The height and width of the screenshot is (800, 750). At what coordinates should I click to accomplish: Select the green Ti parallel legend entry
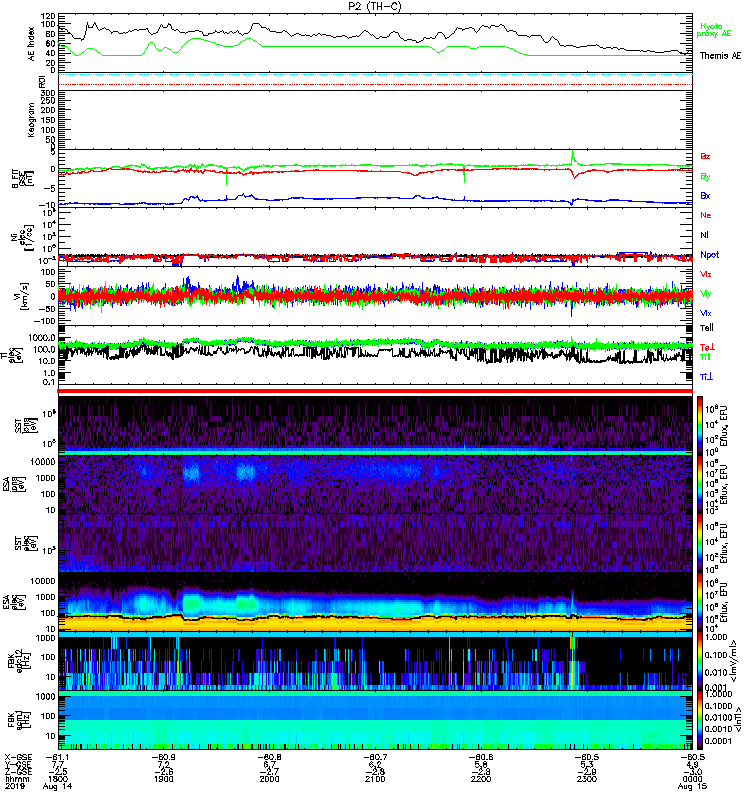click(705, 357)
